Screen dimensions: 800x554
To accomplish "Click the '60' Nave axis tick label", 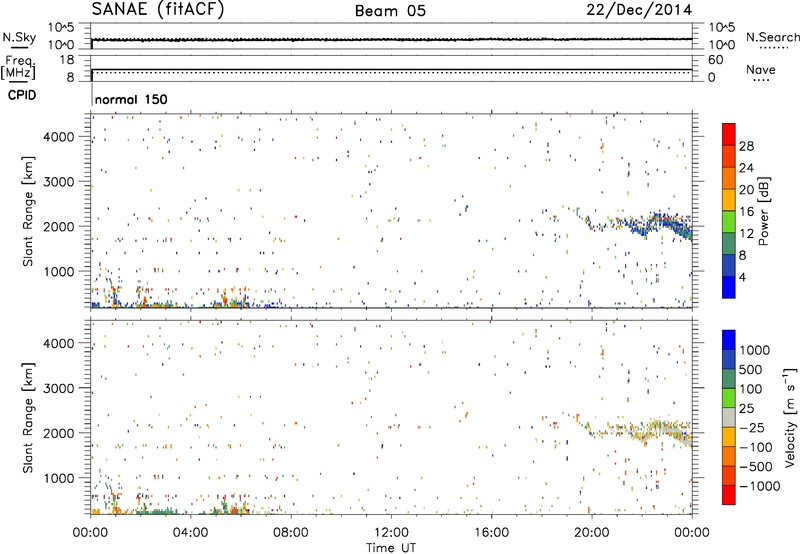I will point(715,60).
